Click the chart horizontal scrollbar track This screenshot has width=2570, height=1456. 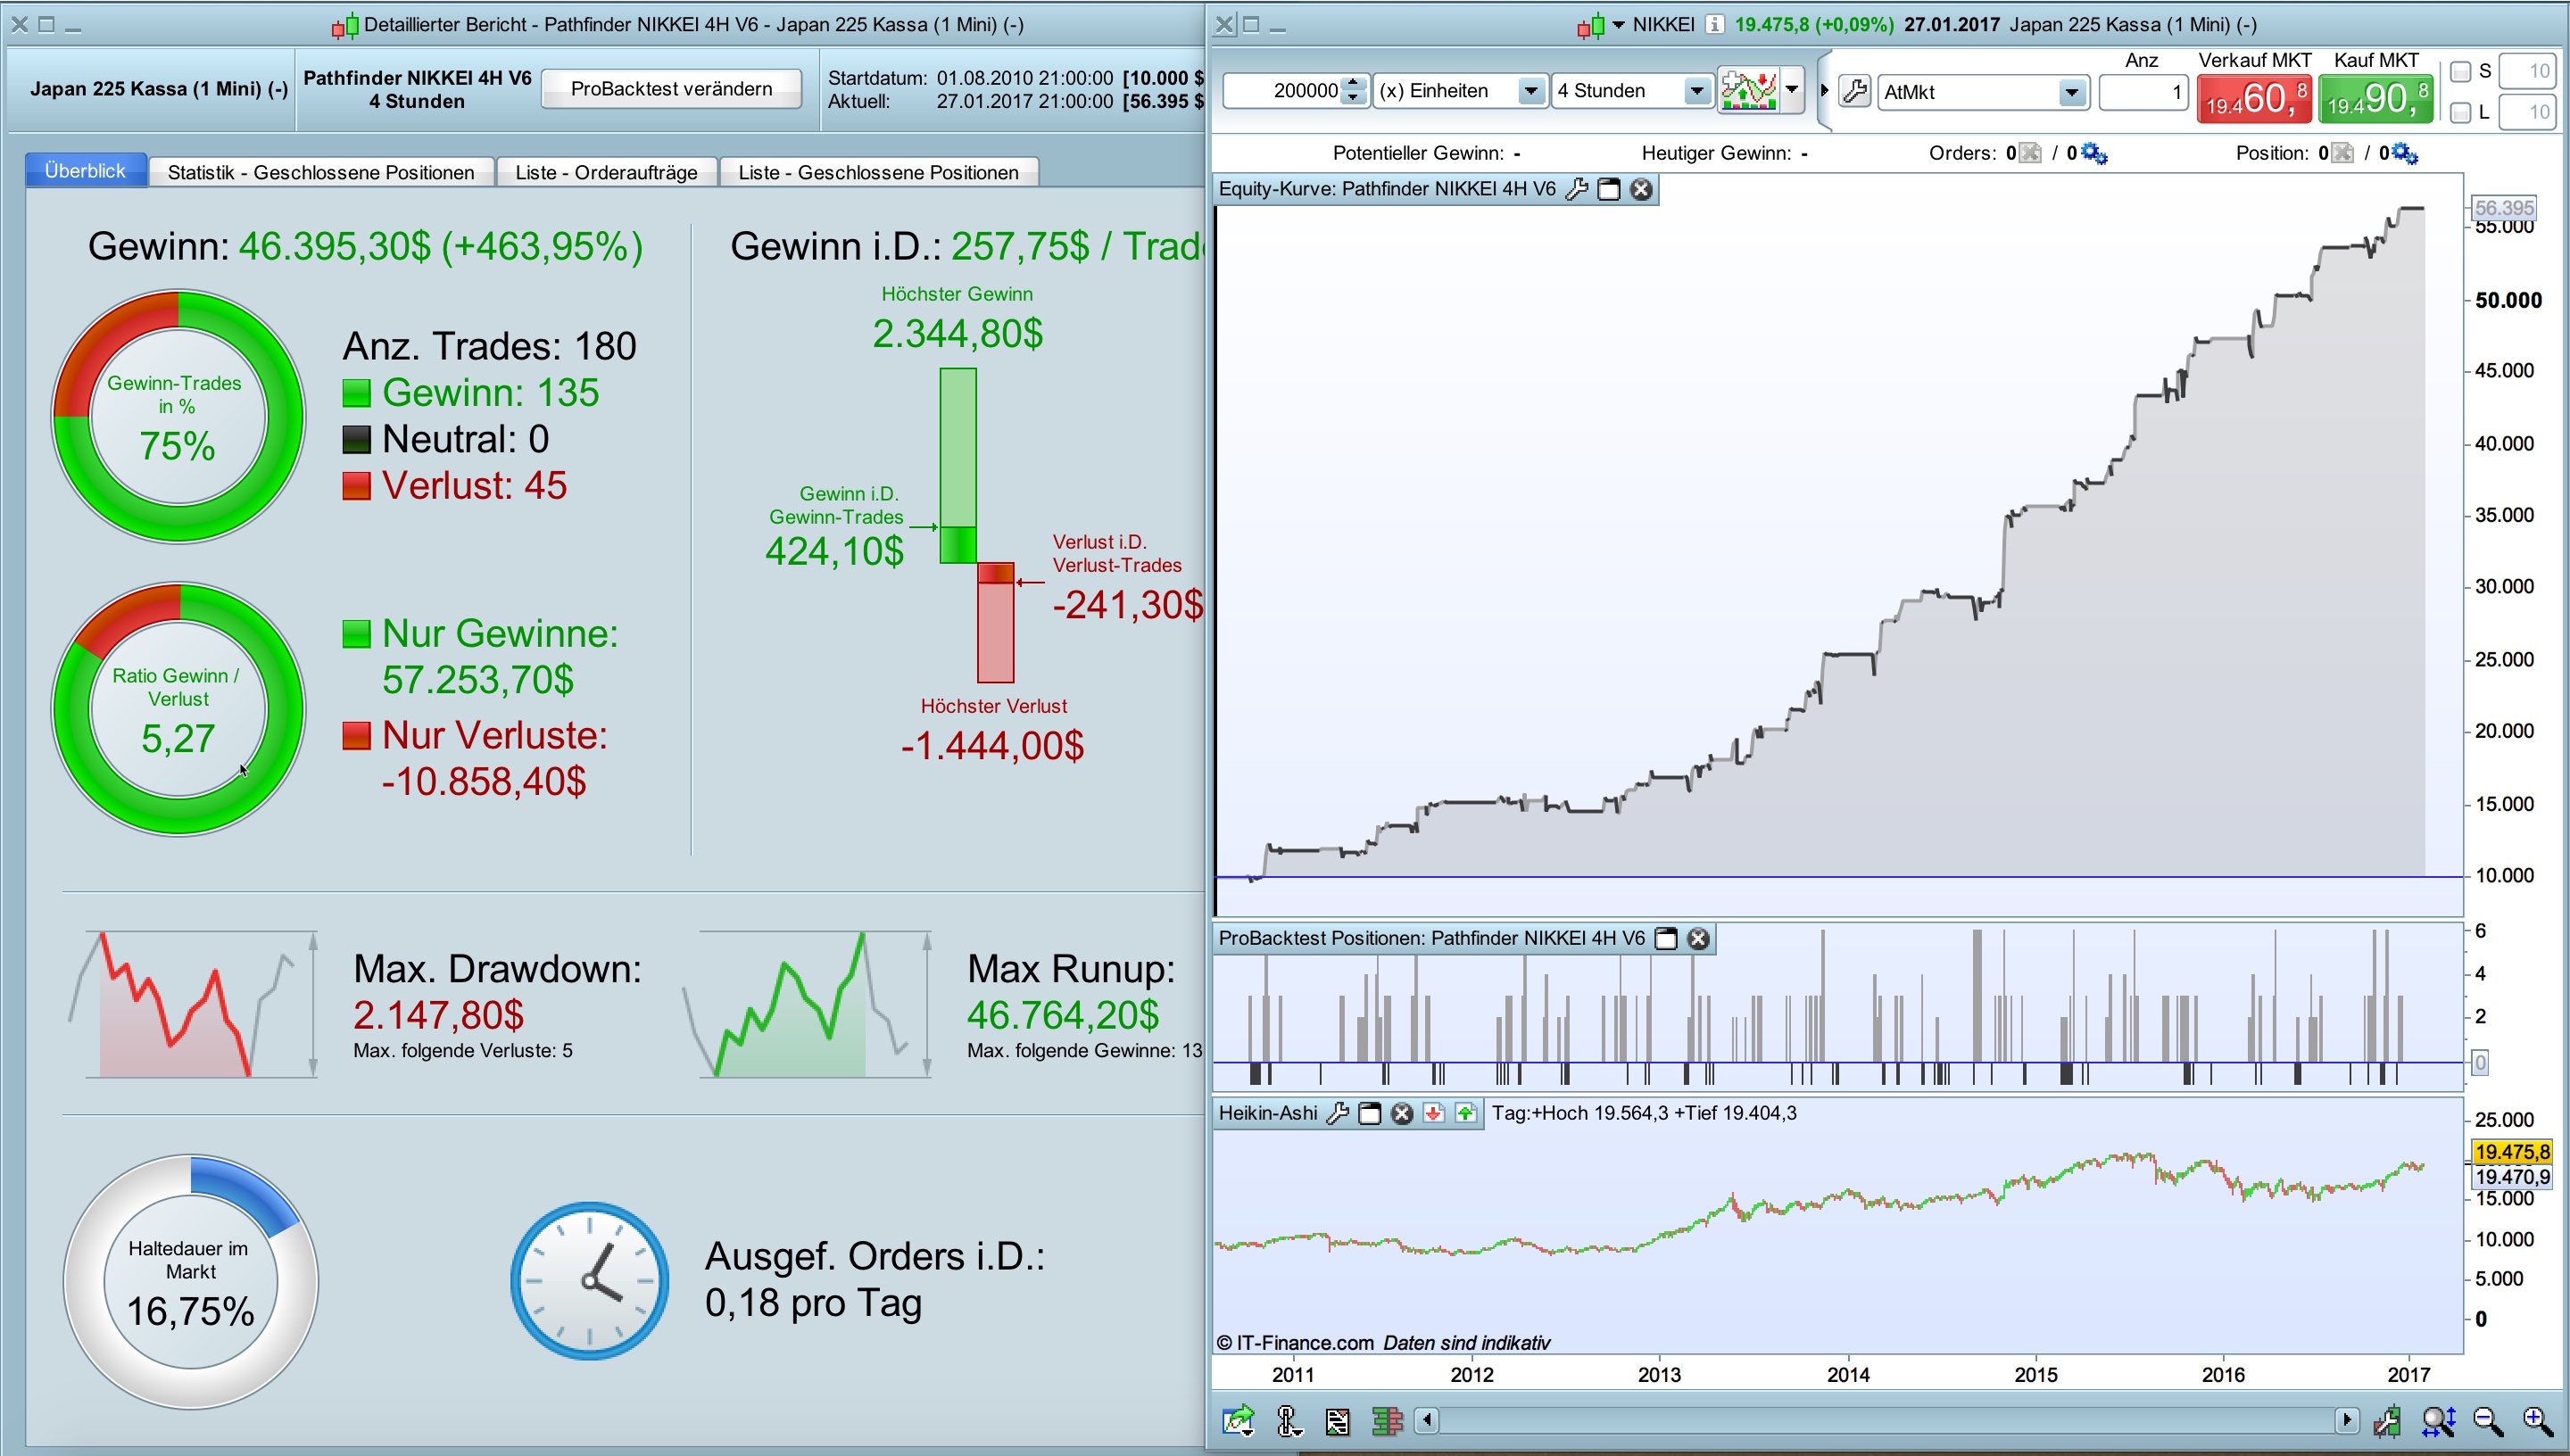click(1886, 1420)
